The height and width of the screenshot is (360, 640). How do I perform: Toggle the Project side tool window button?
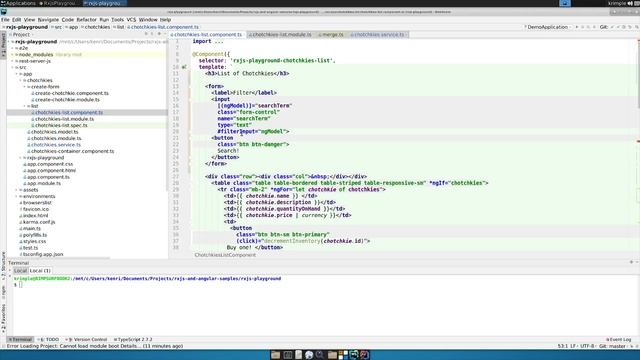(3, 45)
